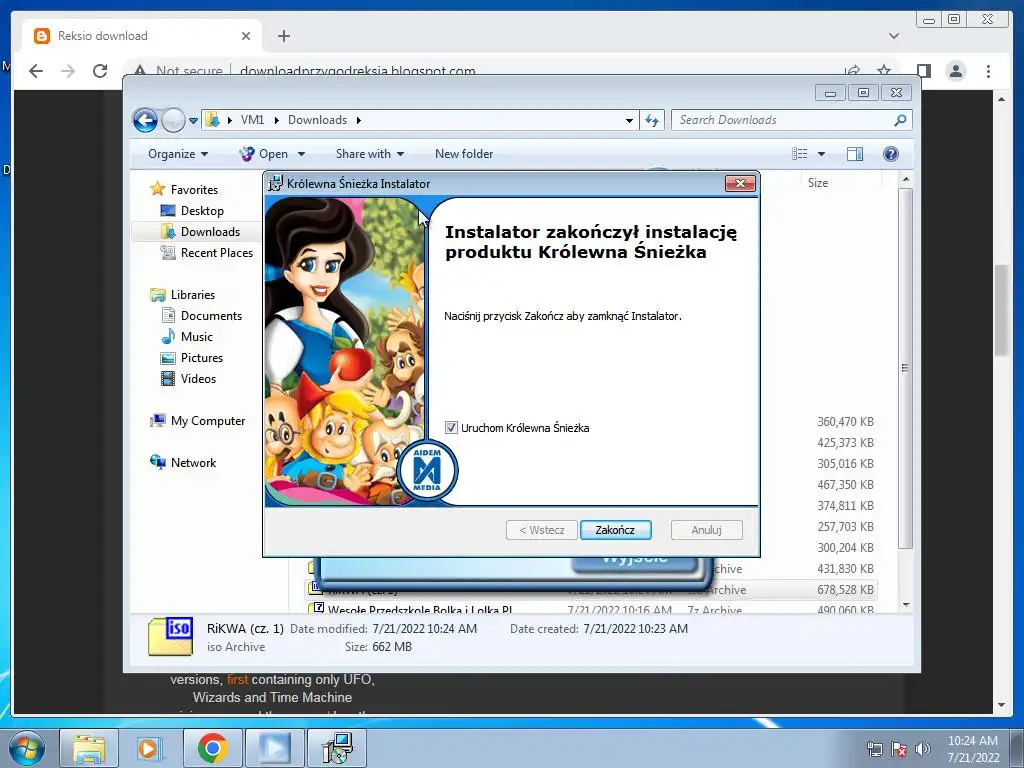The height and width of the screenshot is (768, 1024).
Task: Open address bar history dropdown
Action: [x=629, y=120]
